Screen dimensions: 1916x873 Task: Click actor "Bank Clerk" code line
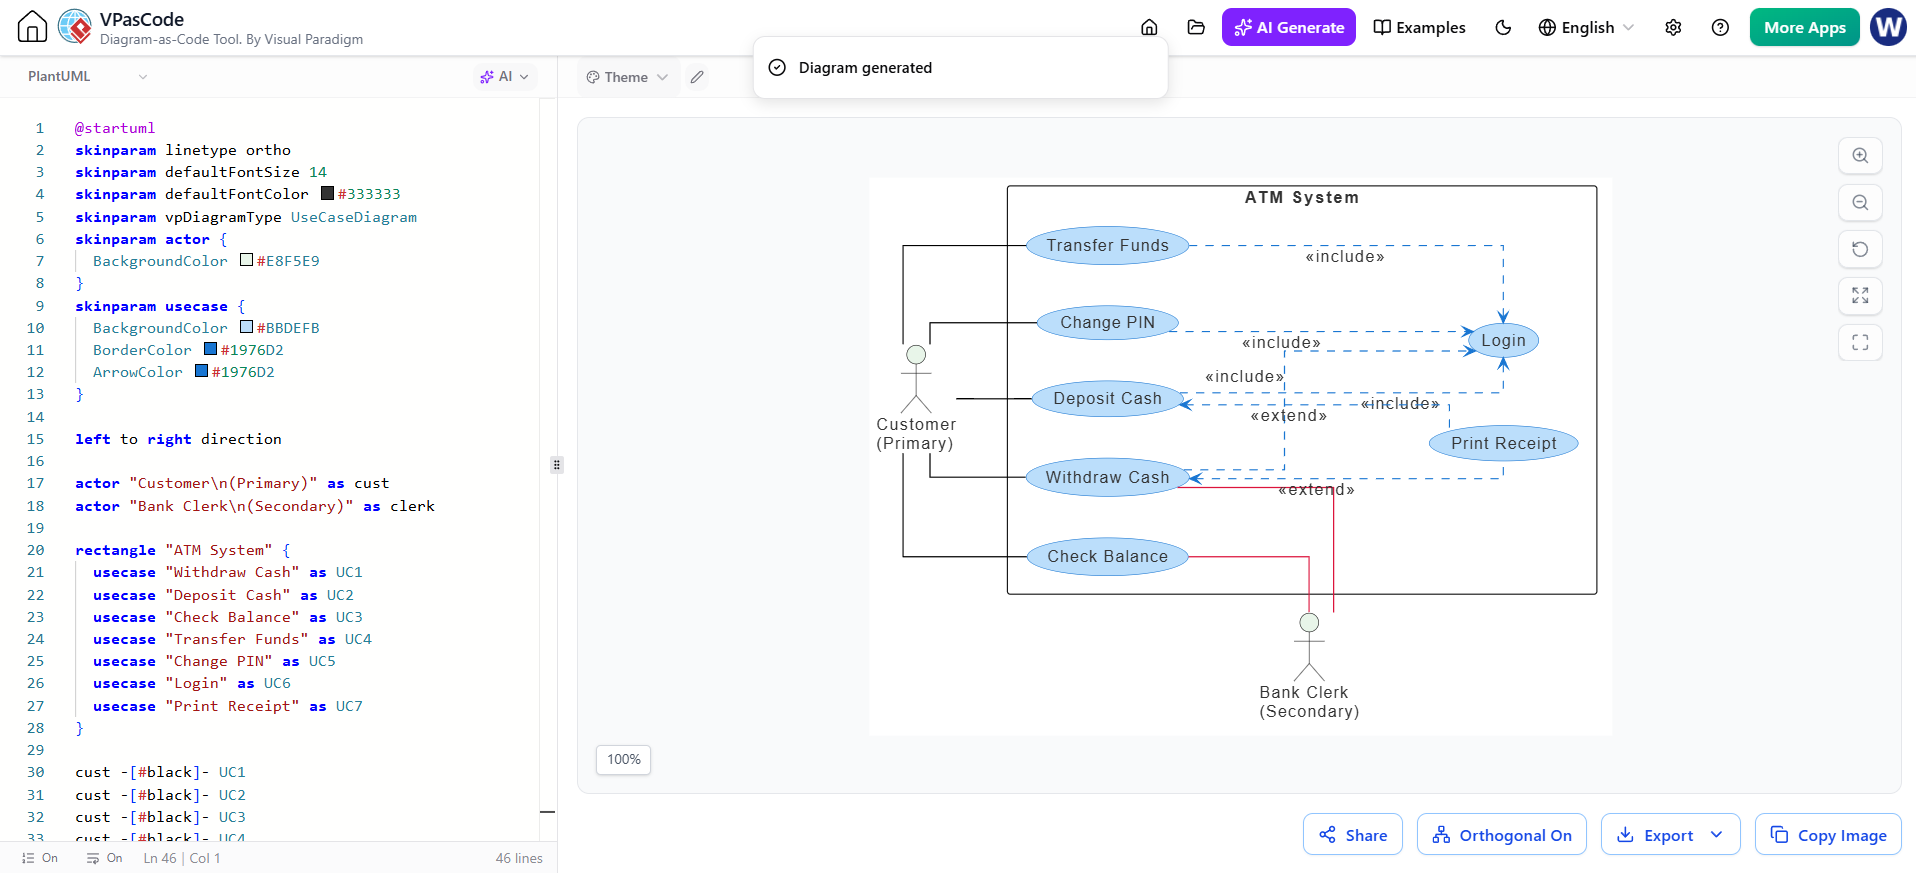pos(254,506)
